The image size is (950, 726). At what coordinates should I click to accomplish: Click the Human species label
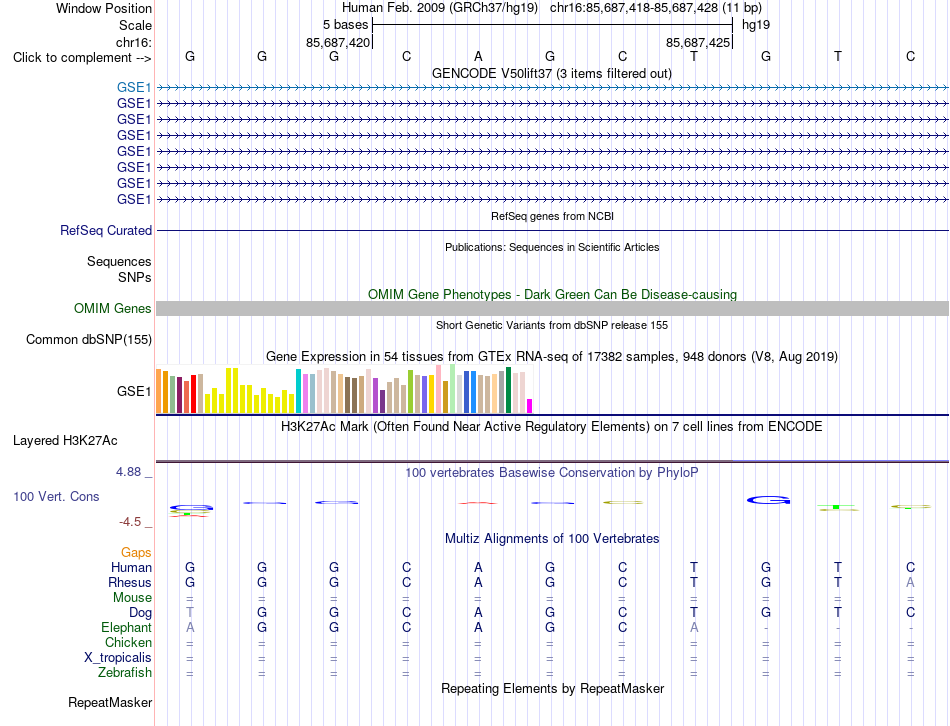coord(131,567)
